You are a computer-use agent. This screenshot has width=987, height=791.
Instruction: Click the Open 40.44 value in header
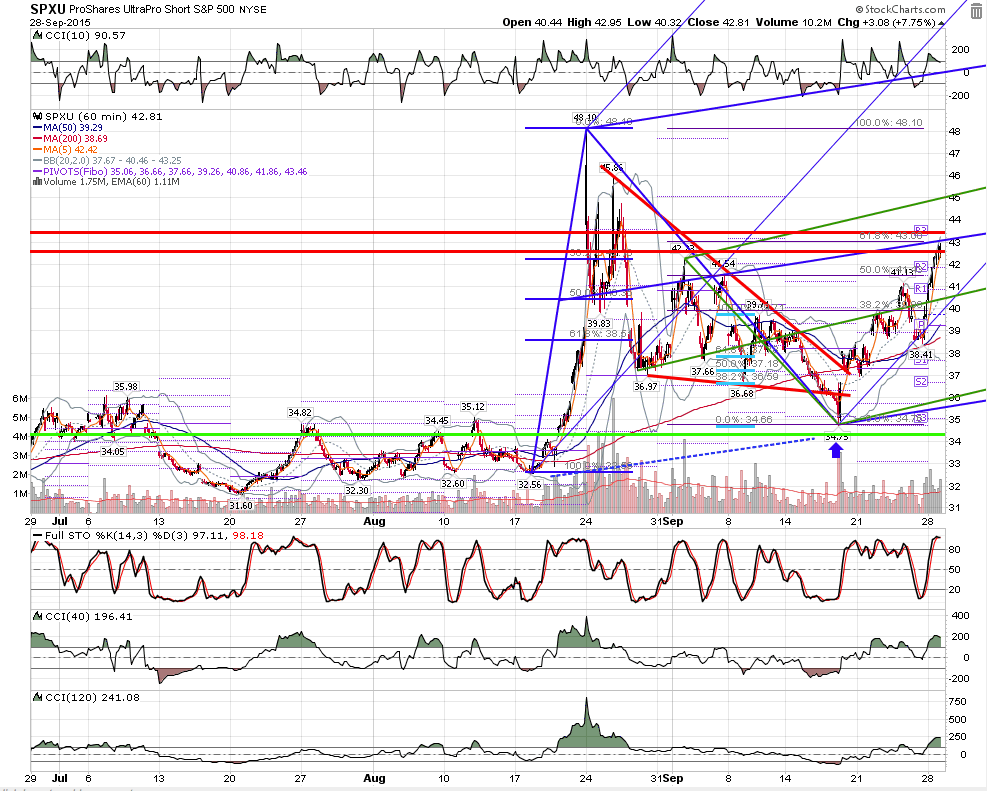532,23
